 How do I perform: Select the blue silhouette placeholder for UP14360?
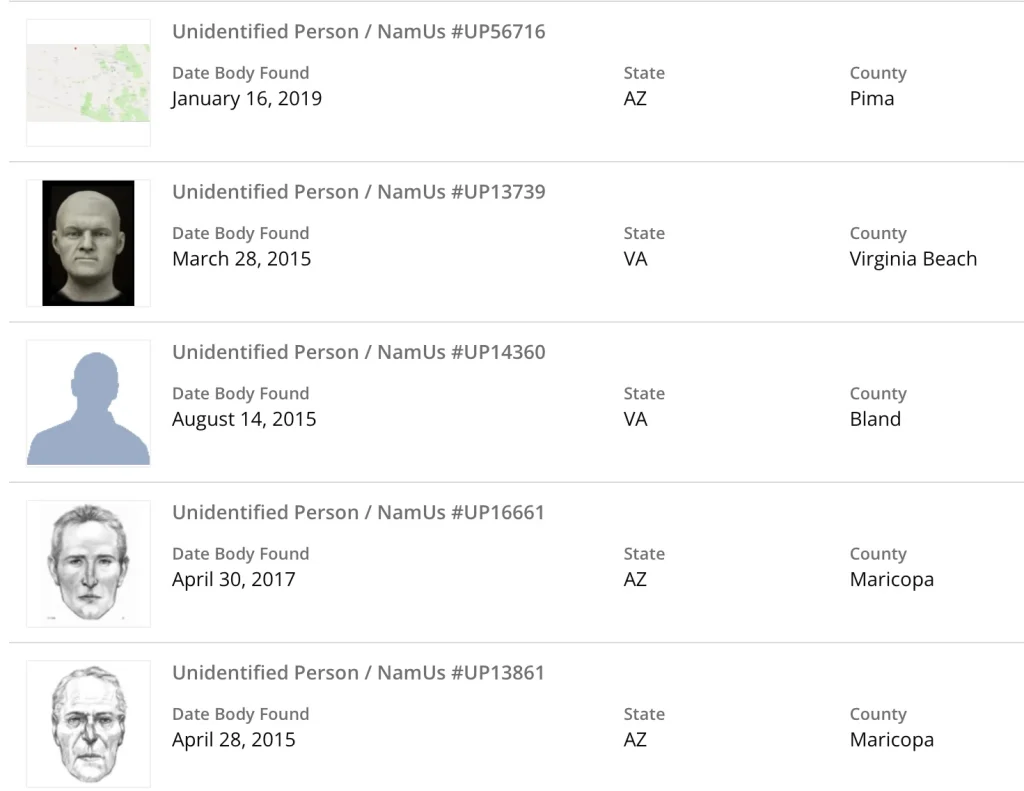[x=88, y=403]
